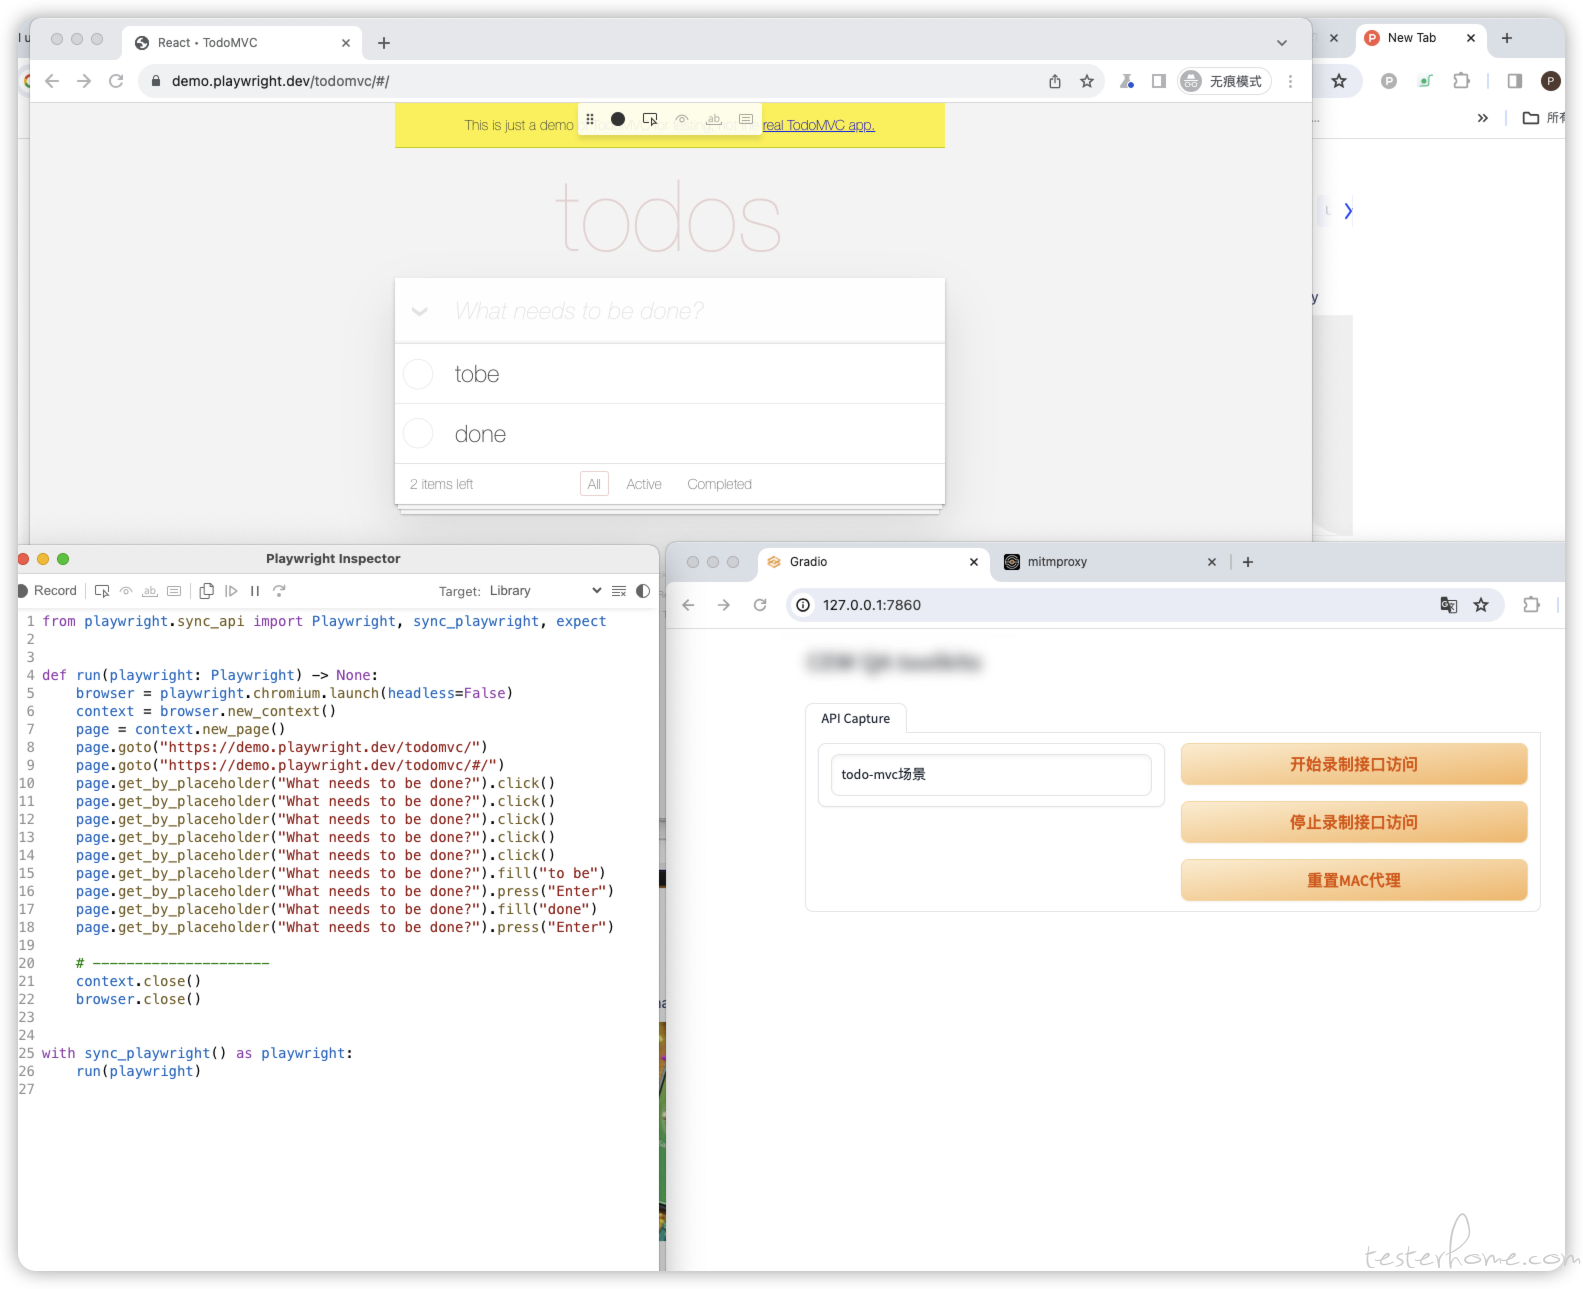Click assert text icon in floating toolbar
Screen dimensions: 1583x1289
pyautogui.click(x=714, y=119)
